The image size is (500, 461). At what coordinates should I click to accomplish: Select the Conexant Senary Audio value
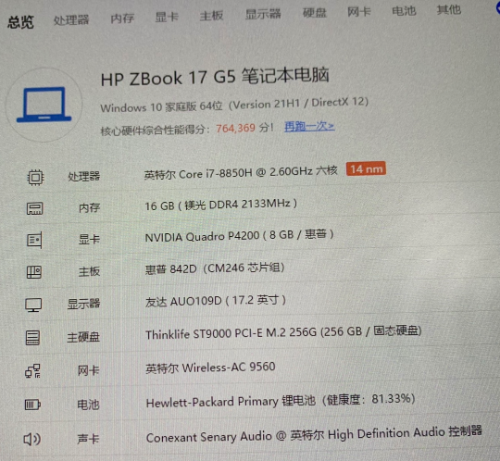pos(314,435)
